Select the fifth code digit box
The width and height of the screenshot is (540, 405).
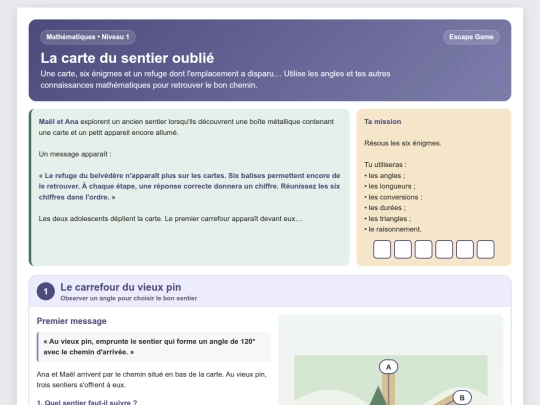[465, 249]
